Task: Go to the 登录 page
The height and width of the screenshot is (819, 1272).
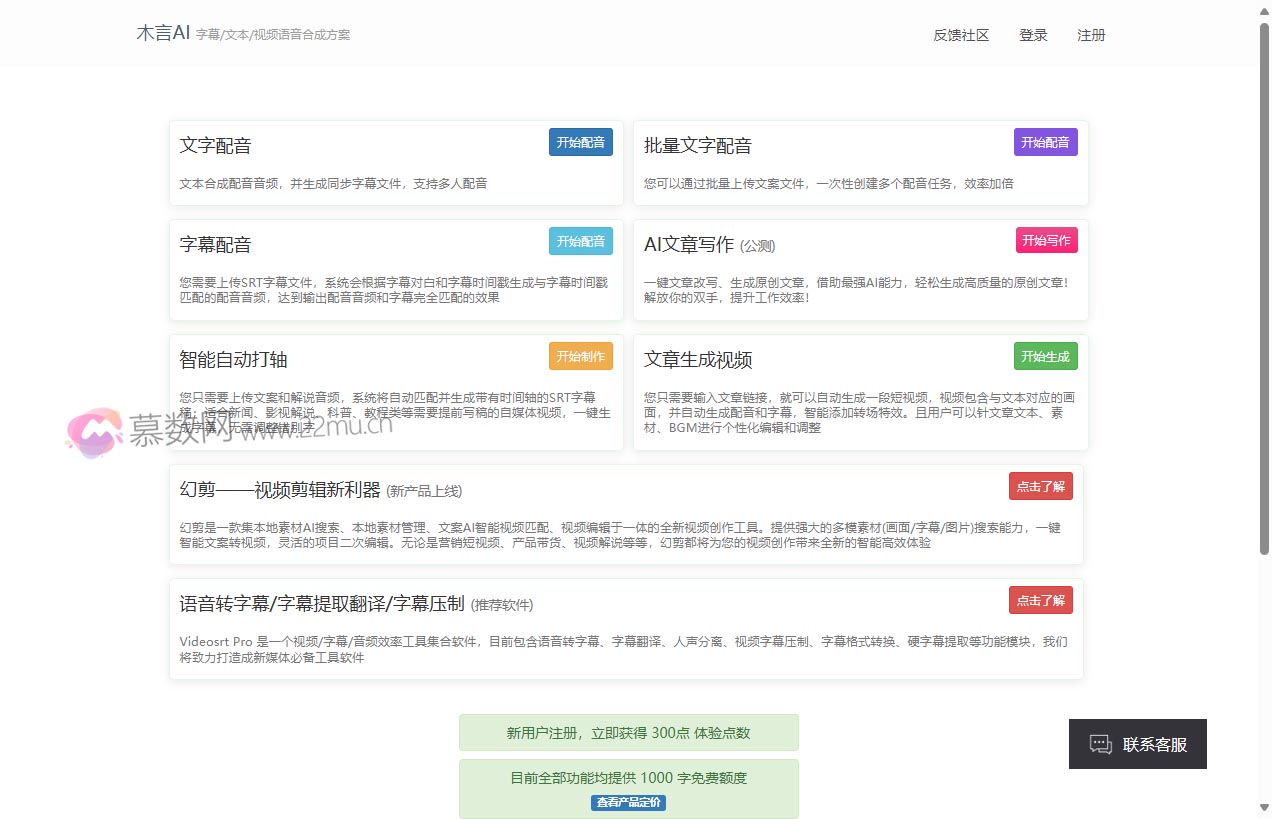Action: pos(1033,35)
